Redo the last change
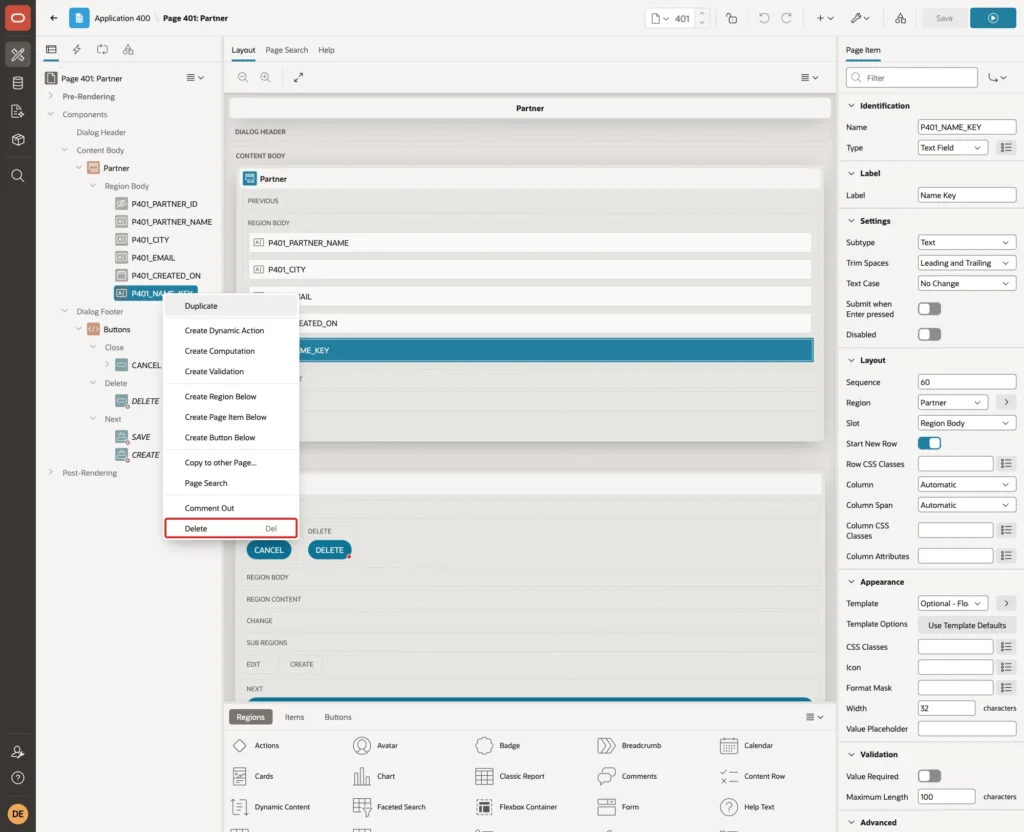This screenshot has height=832, width=1024. 786,18
